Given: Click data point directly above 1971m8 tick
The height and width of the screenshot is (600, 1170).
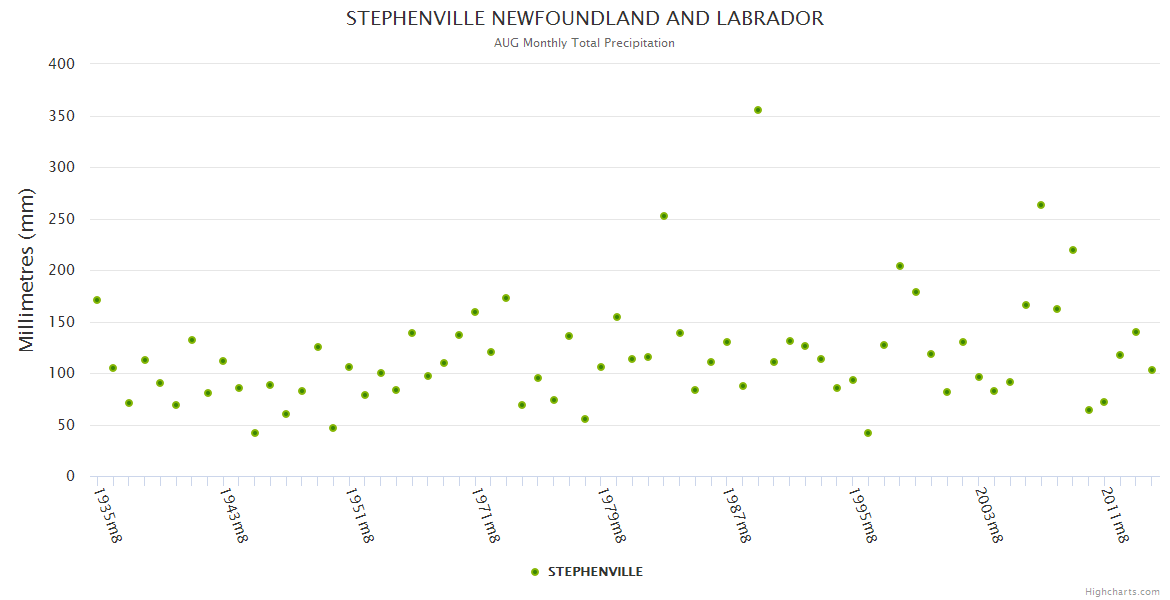Looking at the screenshot, I should click(x=475, y=312).
